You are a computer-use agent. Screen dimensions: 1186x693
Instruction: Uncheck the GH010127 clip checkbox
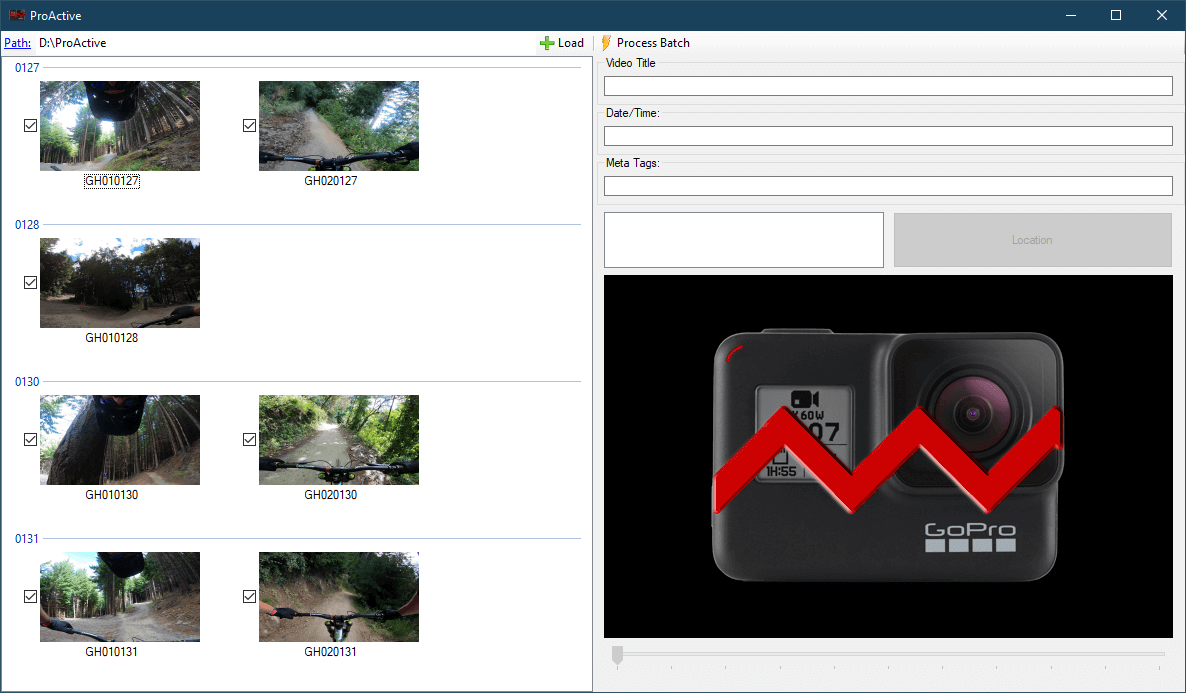click(x=30, y=126)
